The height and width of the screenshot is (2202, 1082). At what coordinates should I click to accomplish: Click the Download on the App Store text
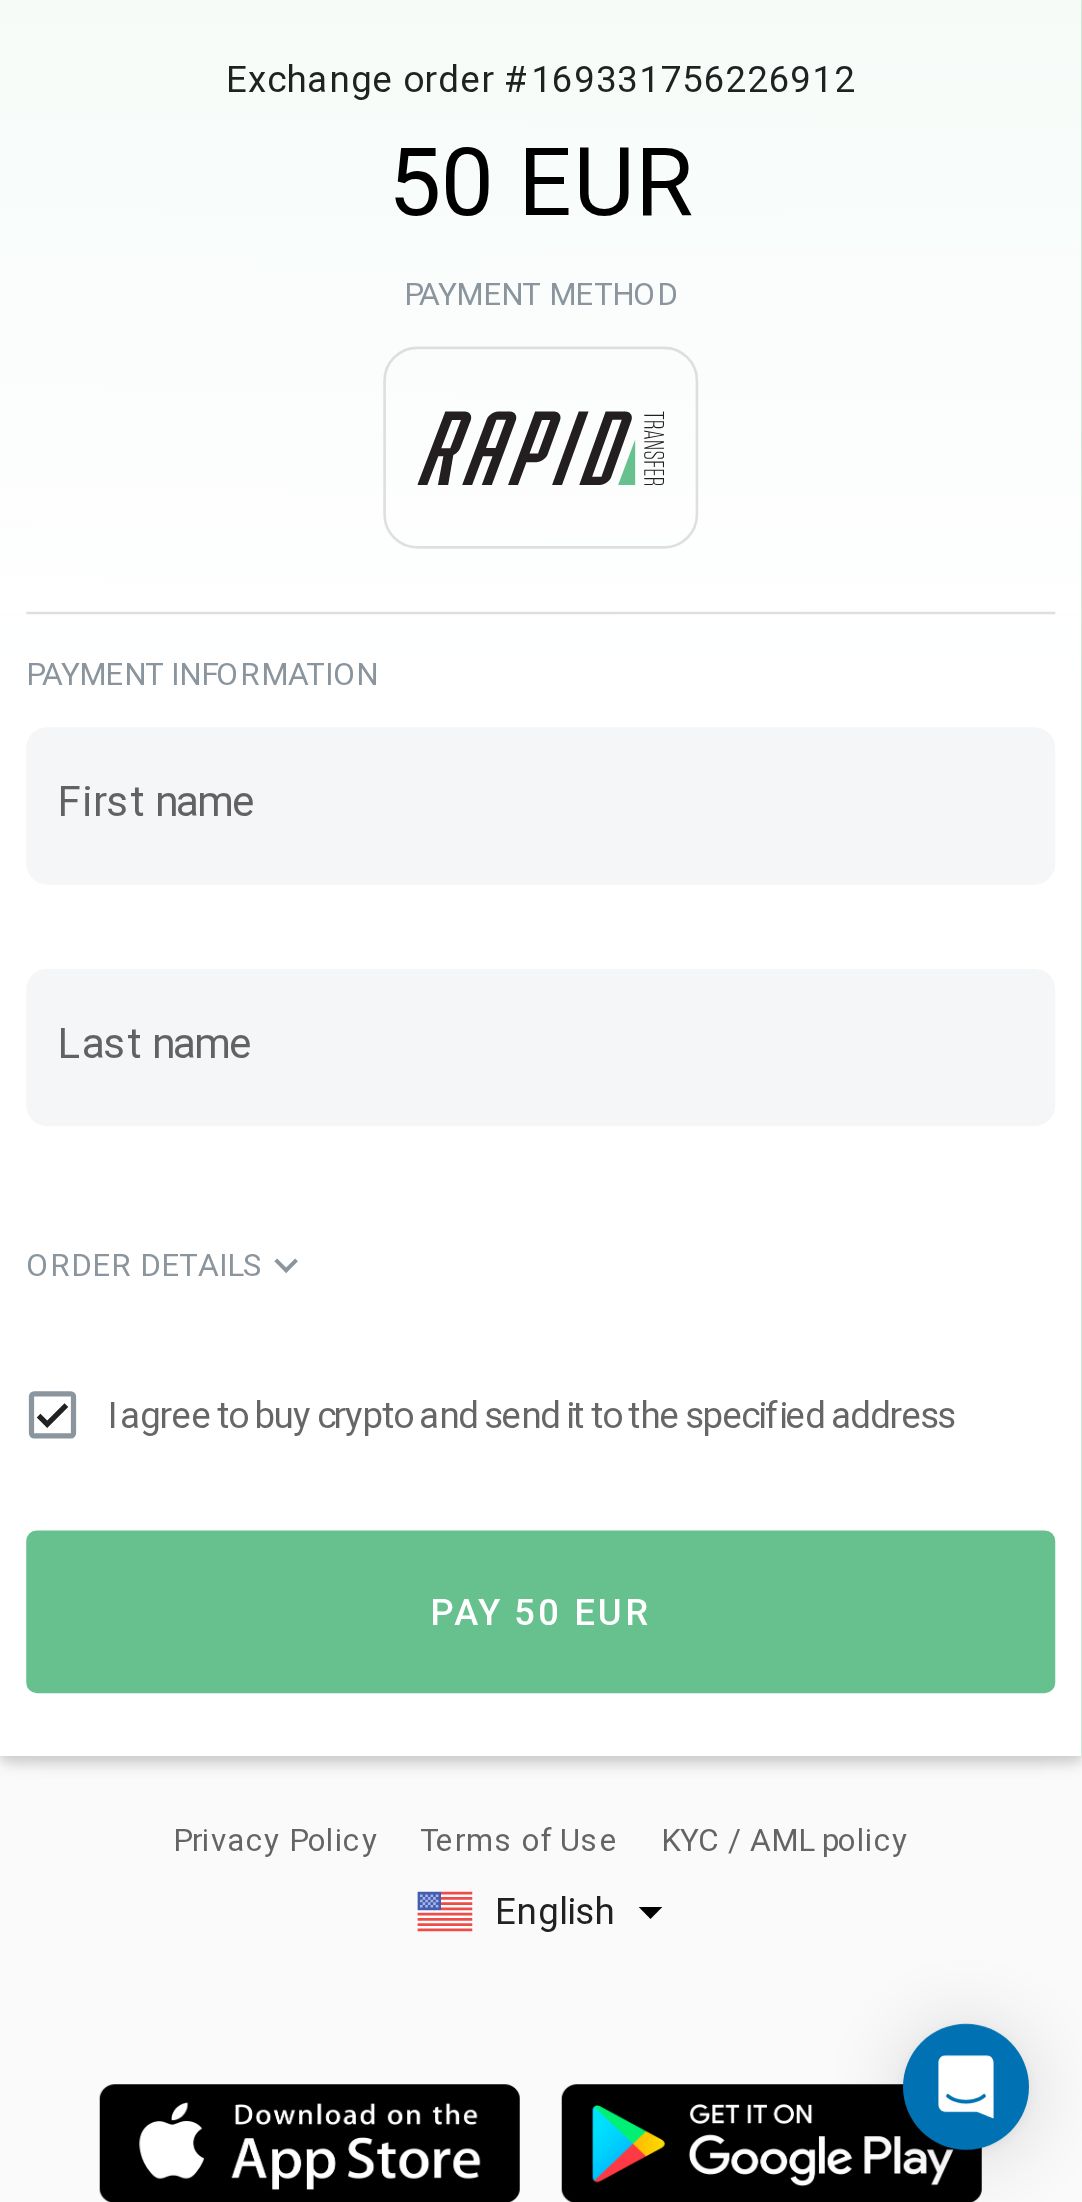tap(356, 2143)
